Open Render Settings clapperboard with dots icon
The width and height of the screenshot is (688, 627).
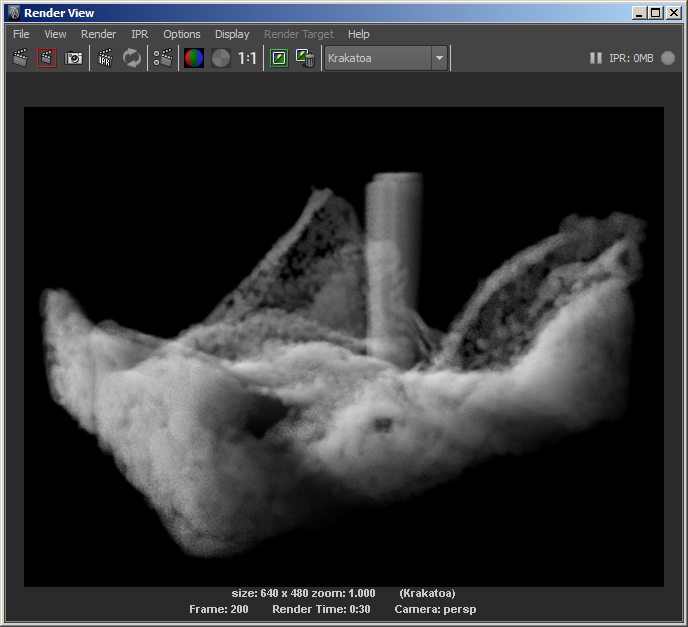pos(162,58)
